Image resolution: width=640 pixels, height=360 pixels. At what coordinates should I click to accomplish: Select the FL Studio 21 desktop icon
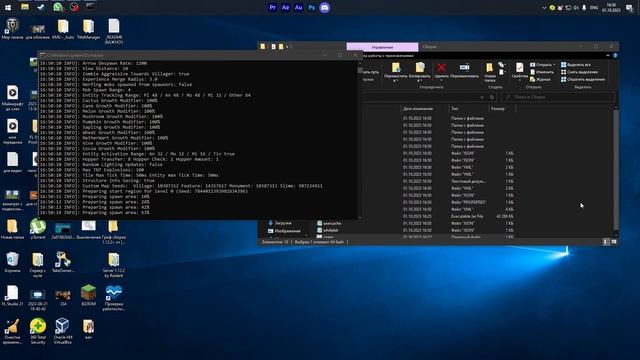[12, 296]
